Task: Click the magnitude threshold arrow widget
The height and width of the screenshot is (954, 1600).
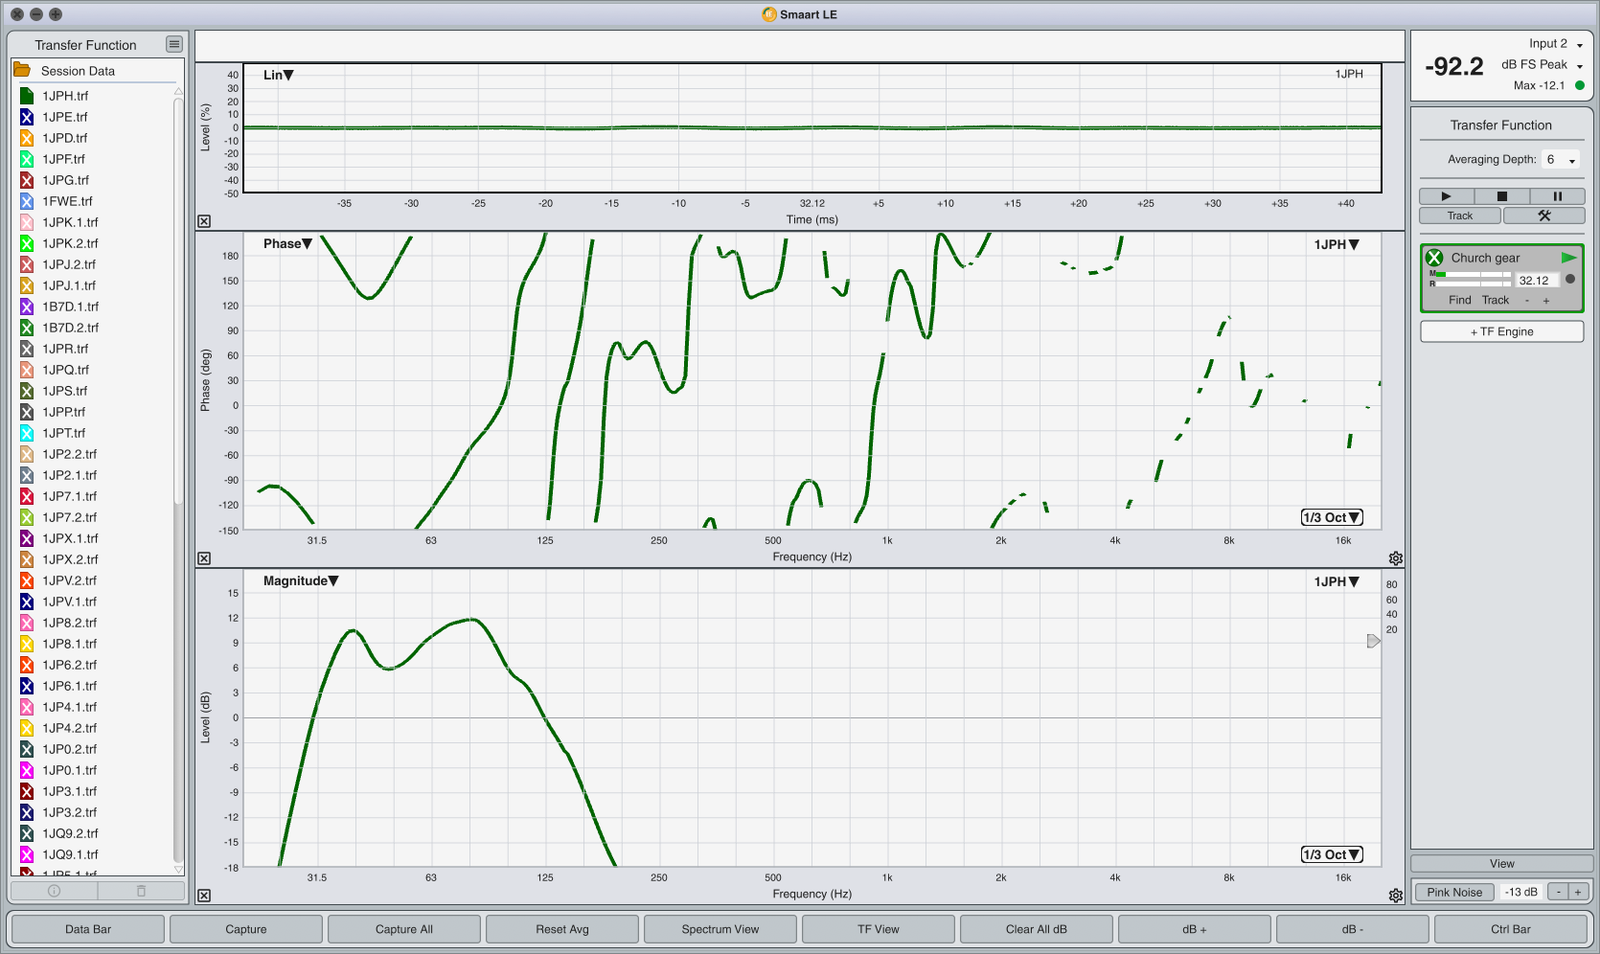Action: 1373,641
